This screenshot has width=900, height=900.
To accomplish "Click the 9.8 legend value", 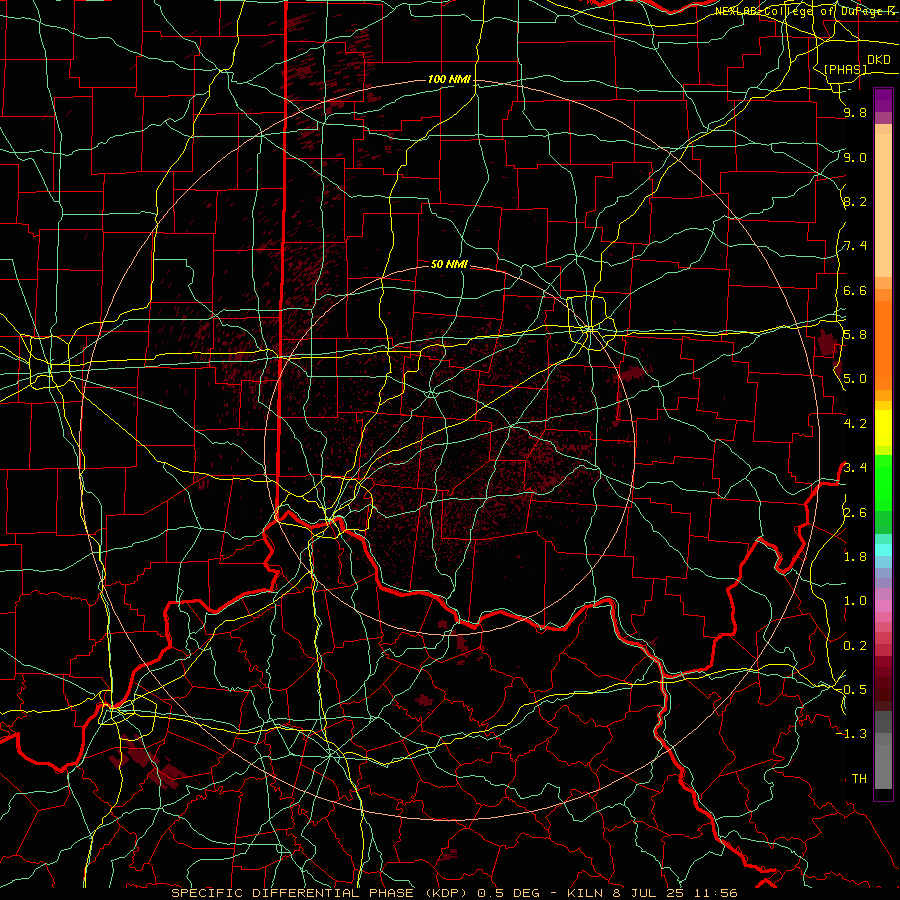I will 855,113.
